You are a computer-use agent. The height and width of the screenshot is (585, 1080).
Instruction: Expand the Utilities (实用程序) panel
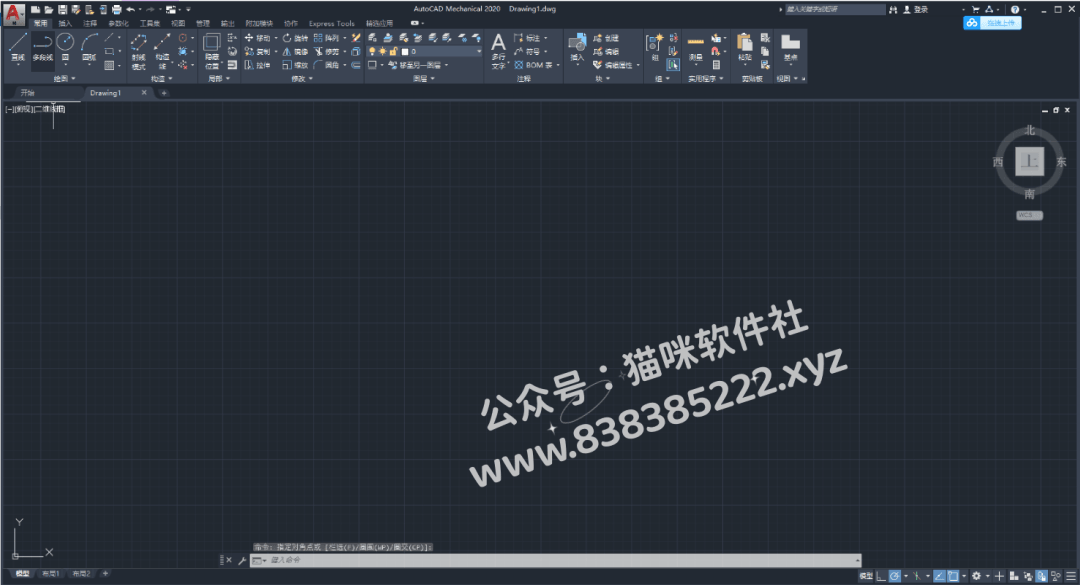coord(706,79)
